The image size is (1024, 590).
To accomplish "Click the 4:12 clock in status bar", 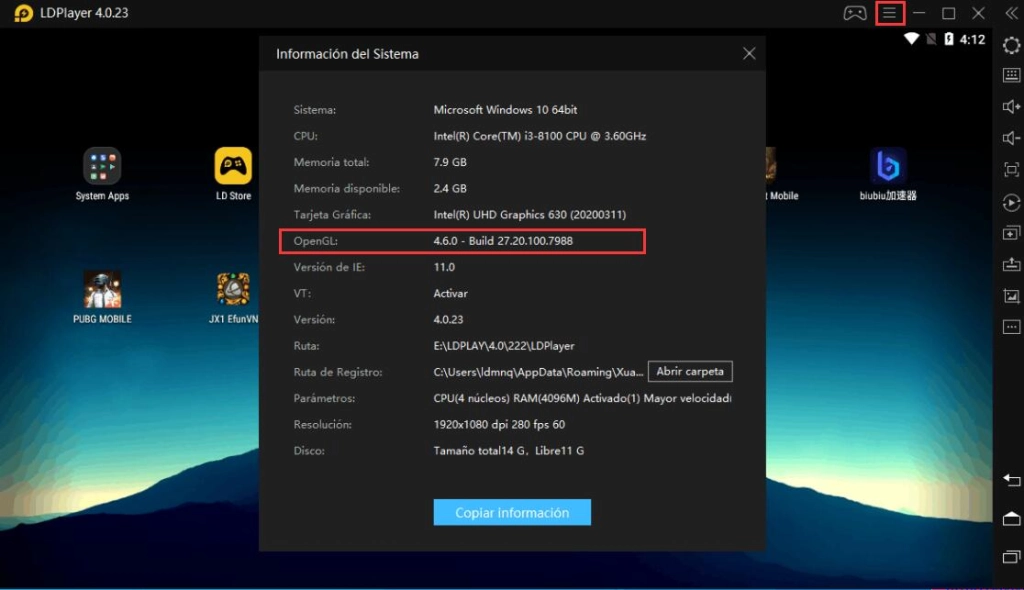I will click(972, 39).
